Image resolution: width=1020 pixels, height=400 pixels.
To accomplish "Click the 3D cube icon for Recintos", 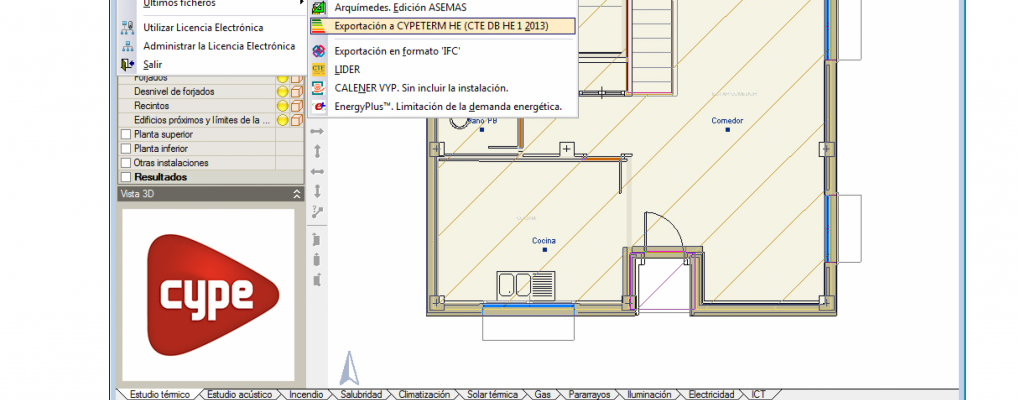I will pos(297,106).
